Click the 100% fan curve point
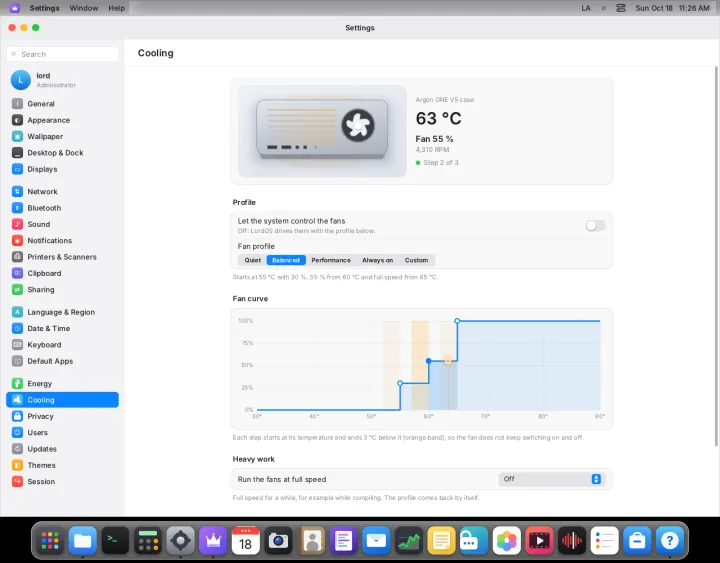 [457, 321]
